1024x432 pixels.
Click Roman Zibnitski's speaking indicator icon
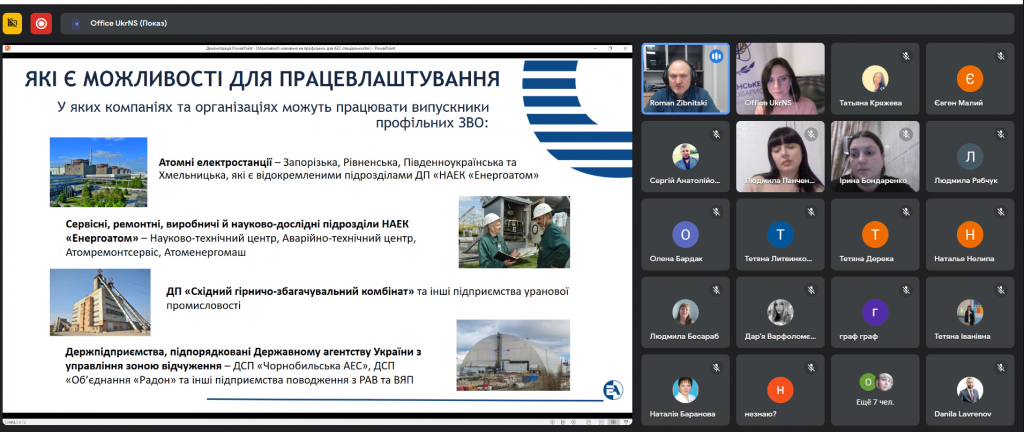(x=716, y=57)
